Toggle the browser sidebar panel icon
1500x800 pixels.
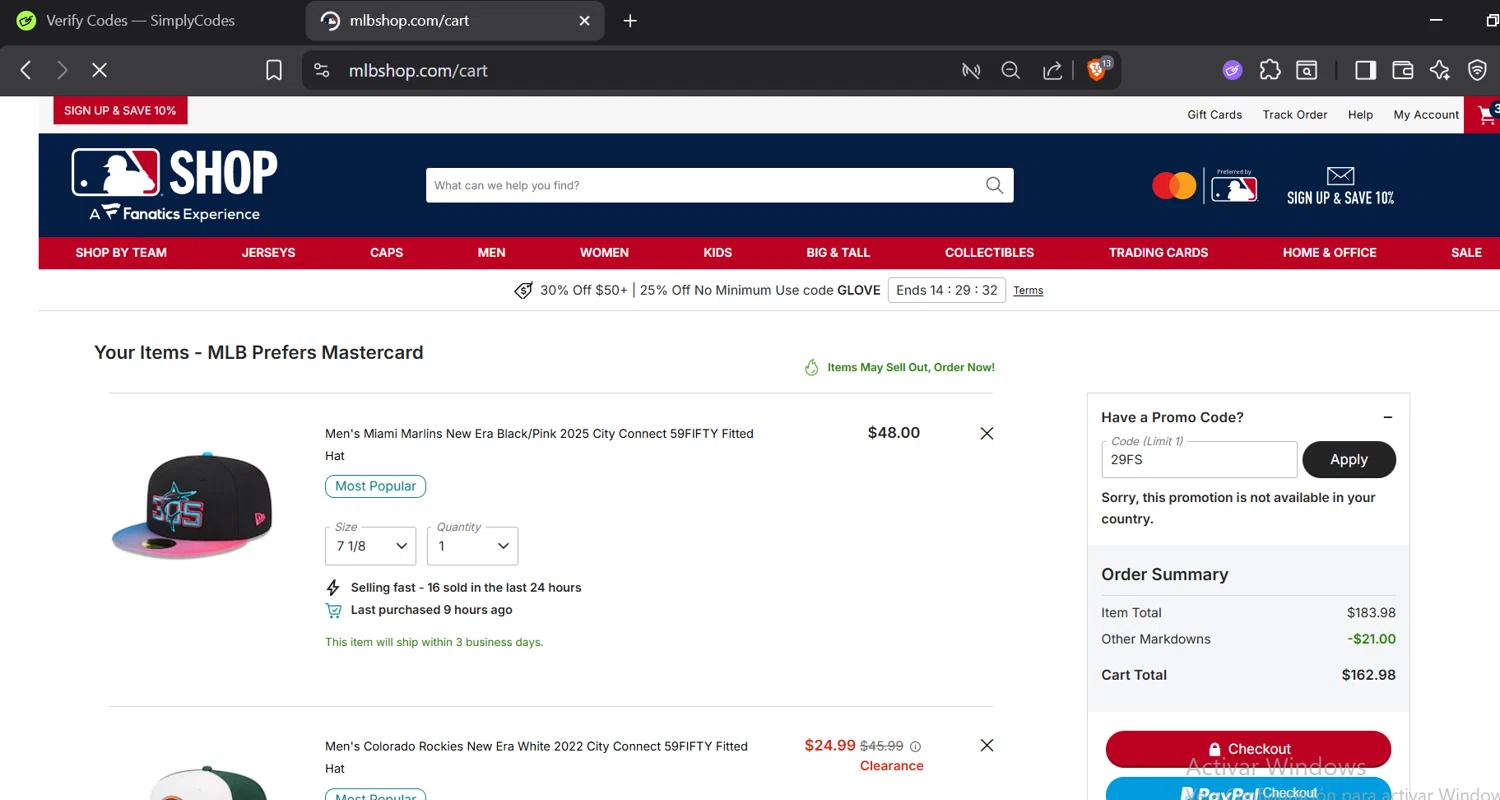pos(1365,70)
